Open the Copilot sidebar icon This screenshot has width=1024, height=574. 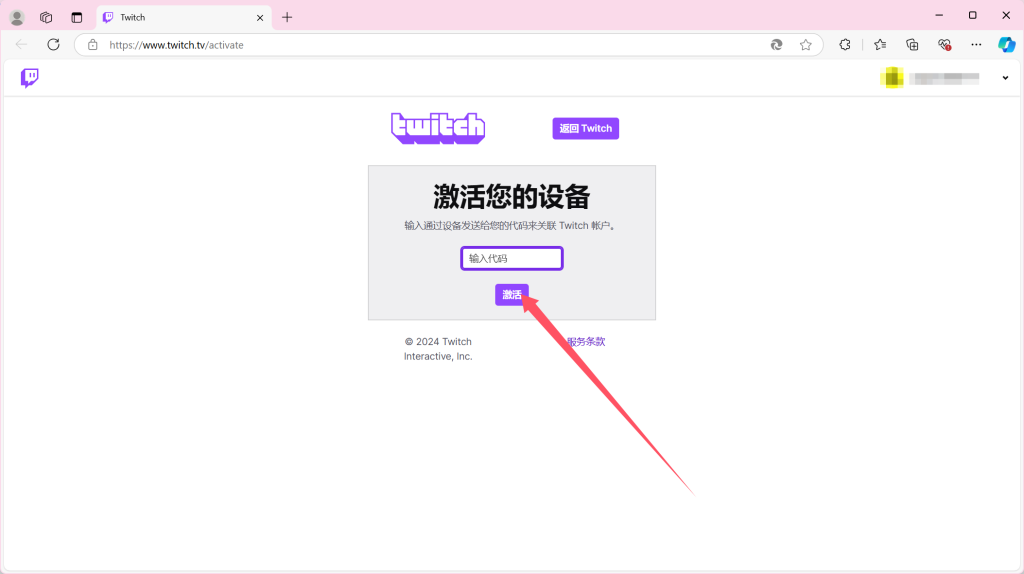click(1006, 44)
